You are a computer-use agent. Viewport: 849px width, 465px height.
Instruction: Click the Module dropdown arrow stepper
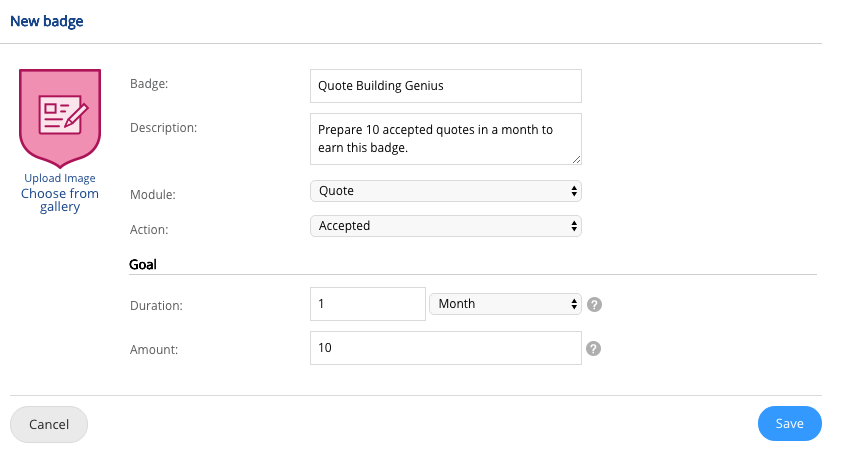[574, 191]
